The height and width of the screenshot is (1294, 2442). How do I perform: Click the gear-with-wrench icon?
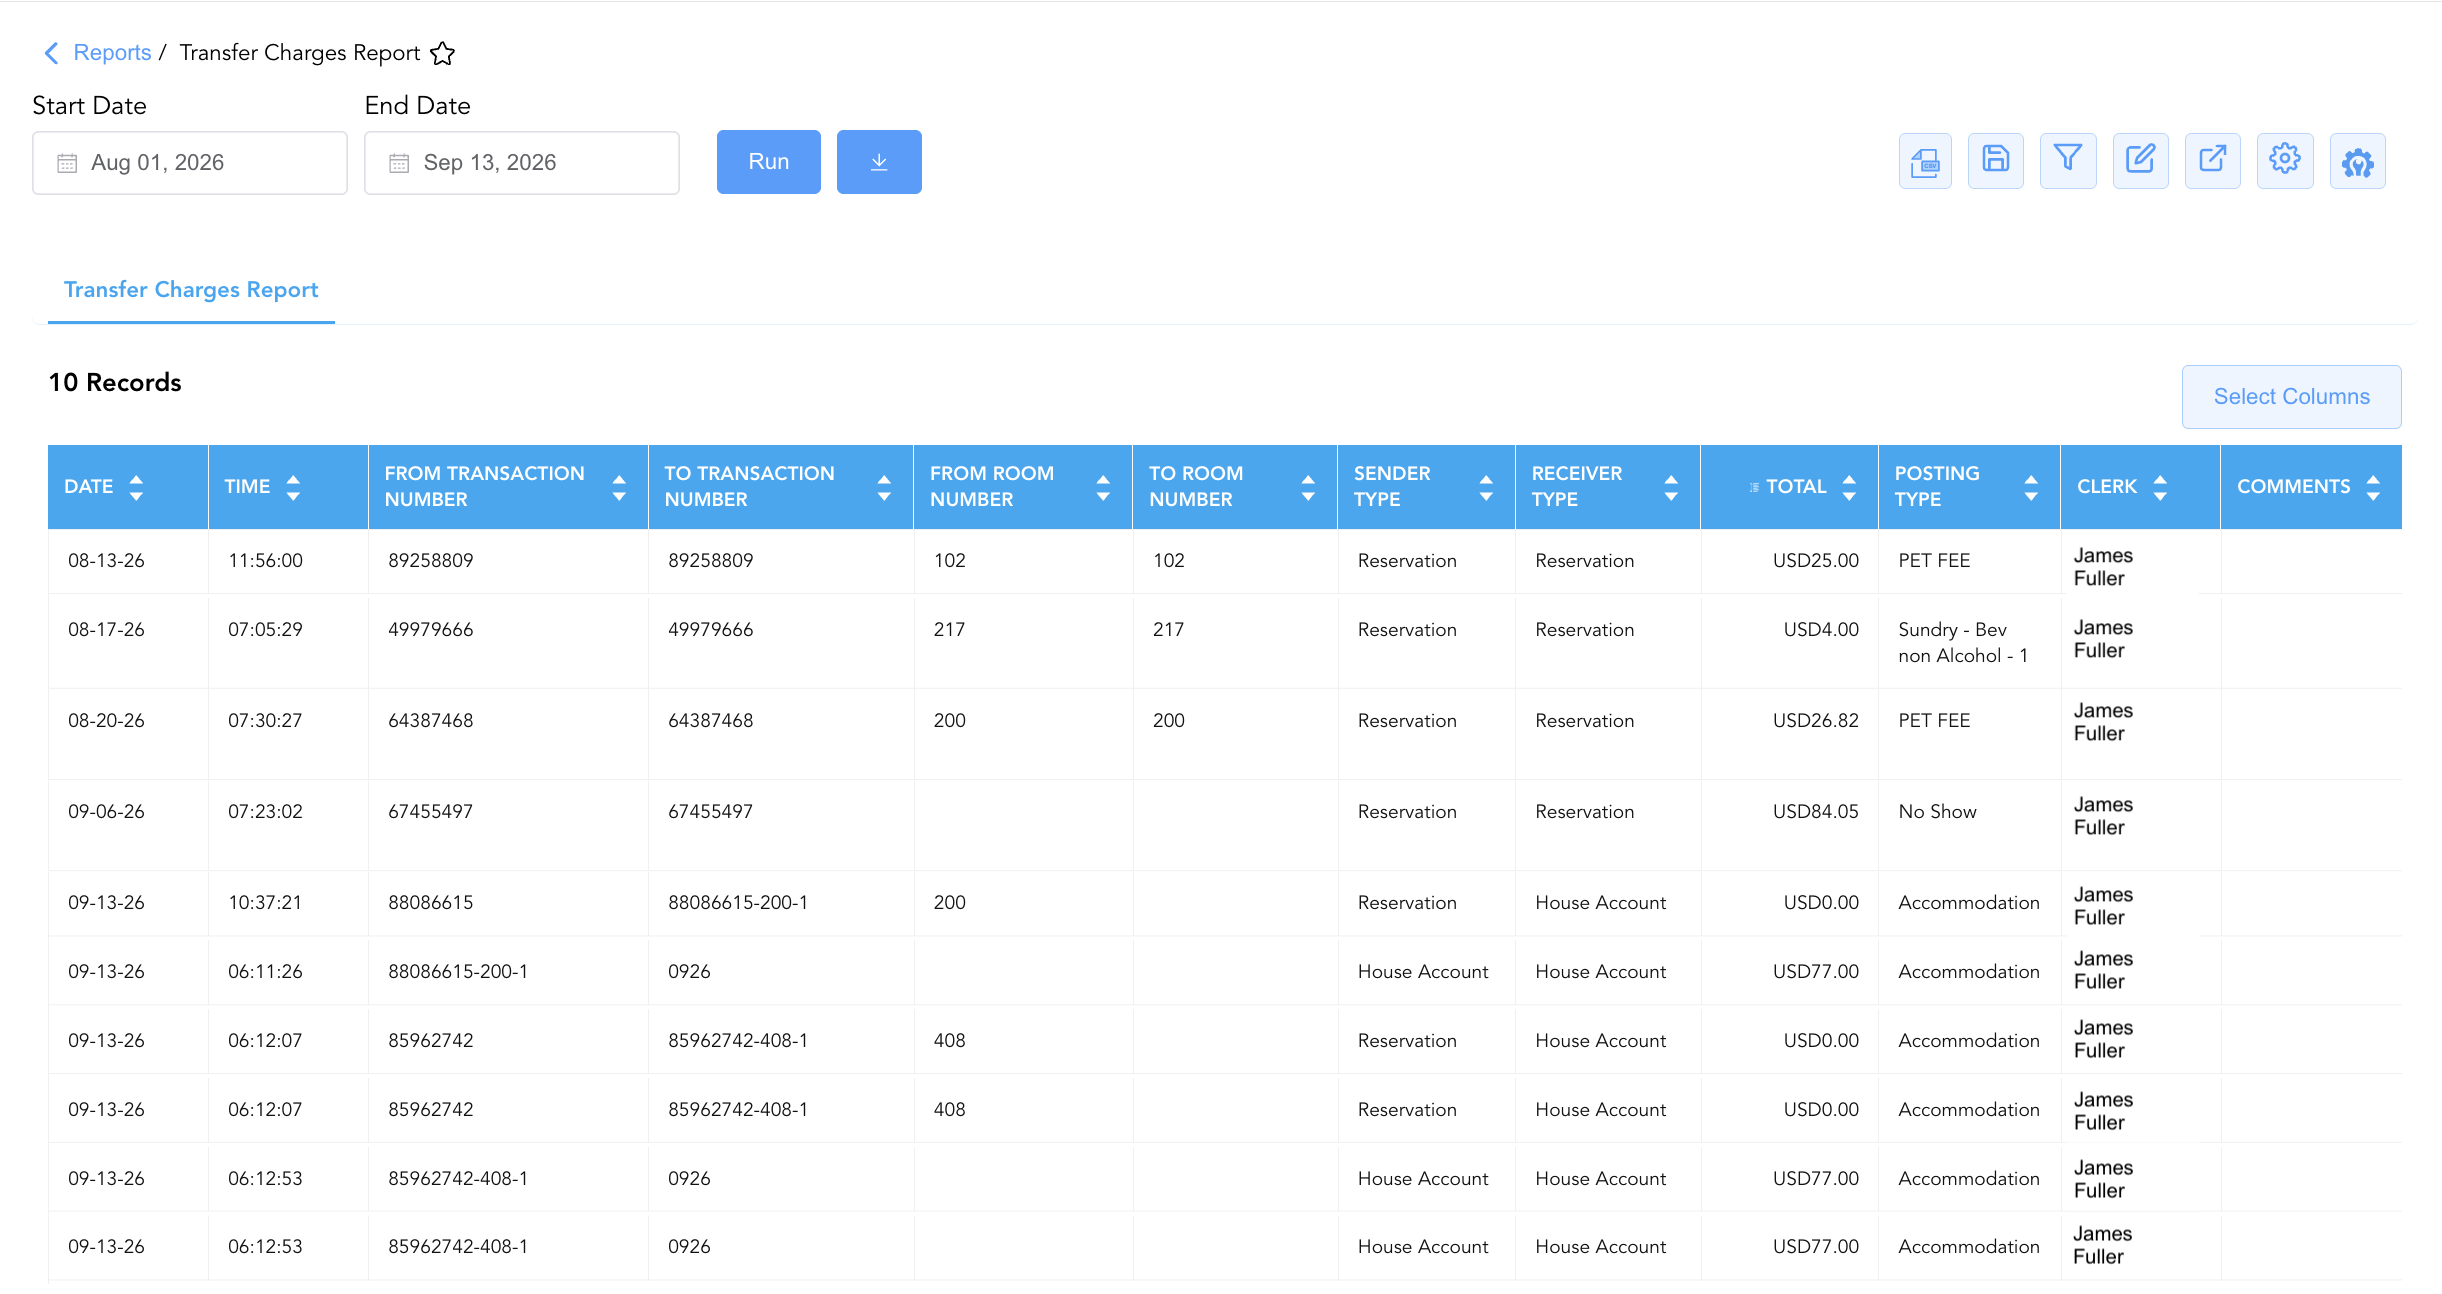pyautogui.click(x=2358, y=161)
